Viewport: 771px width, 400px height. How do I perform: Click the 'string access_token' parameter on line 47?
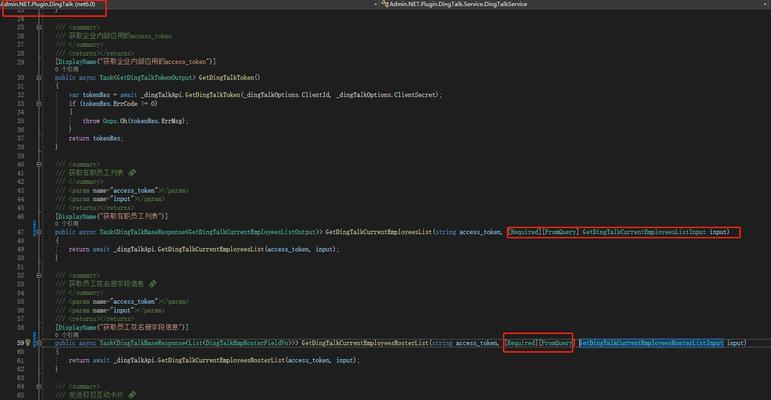pos(468,232)
